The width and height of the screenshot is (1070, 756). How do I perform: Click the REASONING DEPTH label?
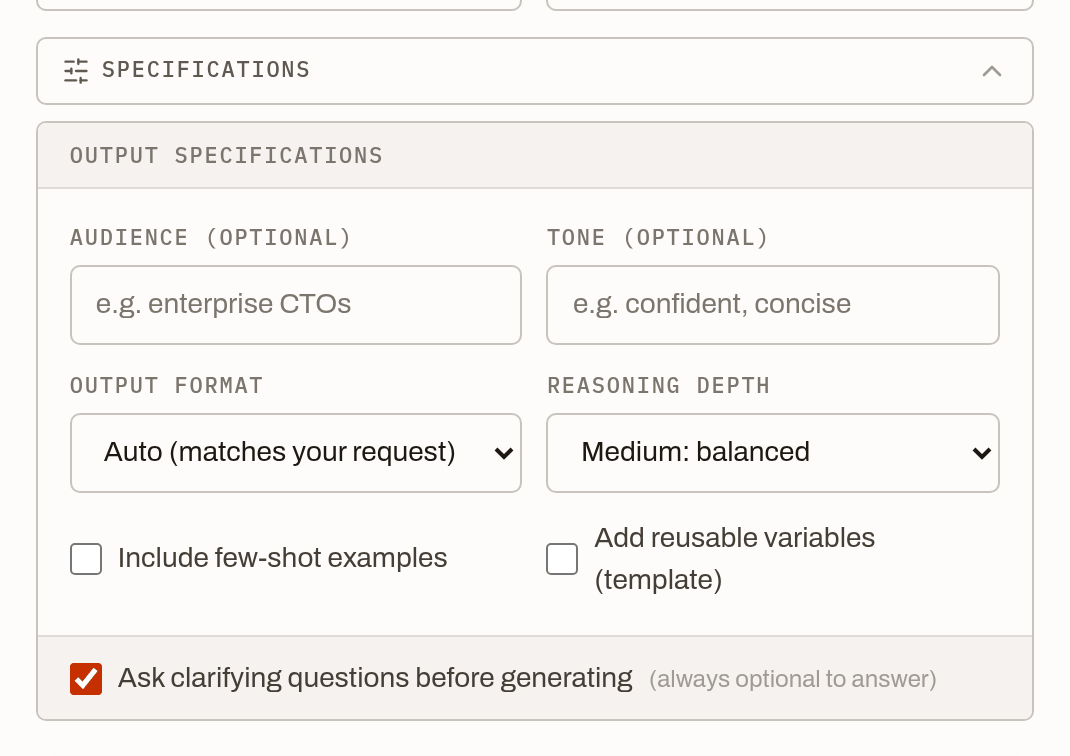pyautogui.click(x=659, y=386)
